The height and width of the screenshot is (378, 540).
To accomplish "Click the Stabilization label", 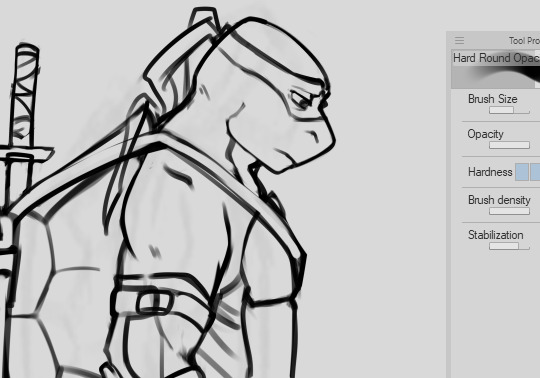I will click(496, 235).
